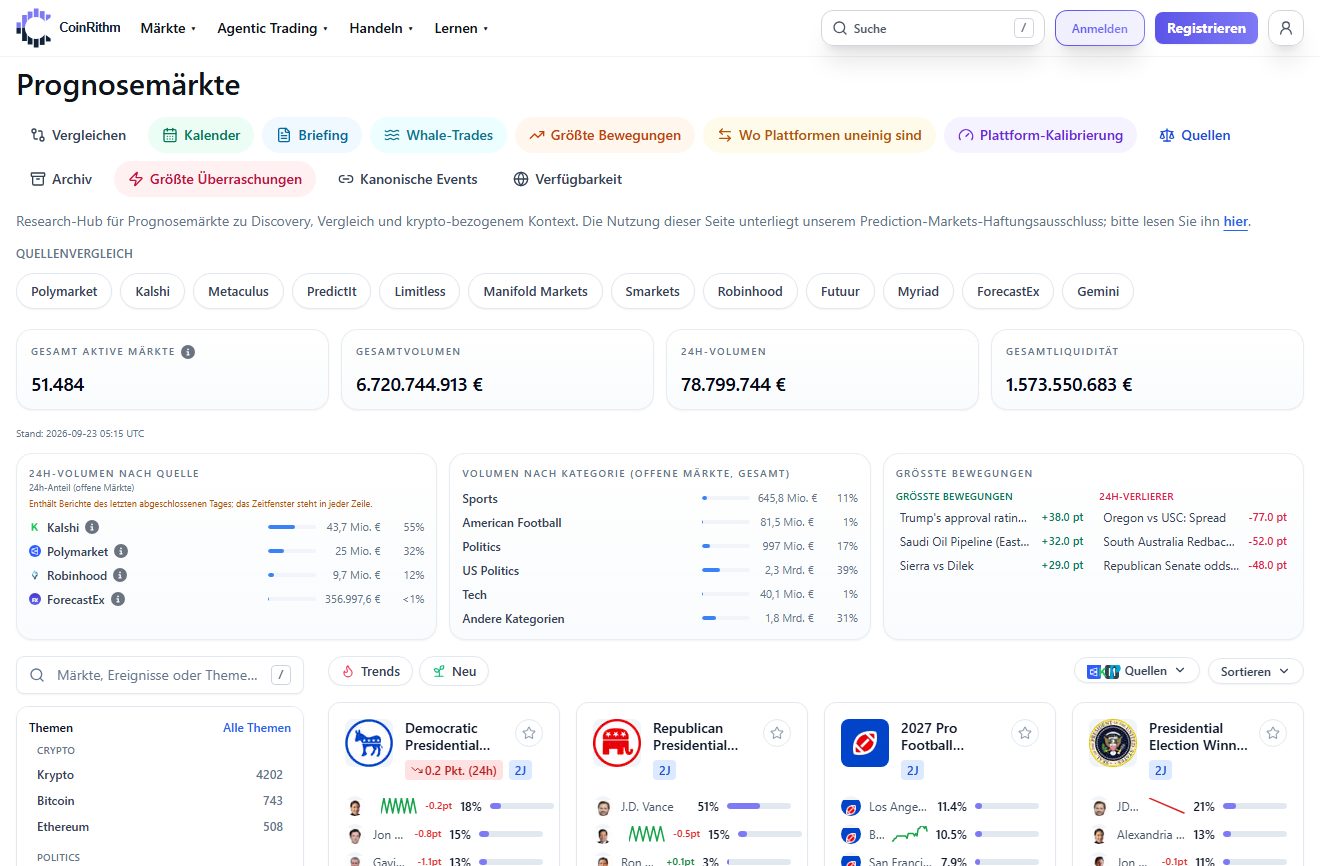Star the Presidential Election Winner market
The image size is (1320, 866).
tap(1273, 733)
